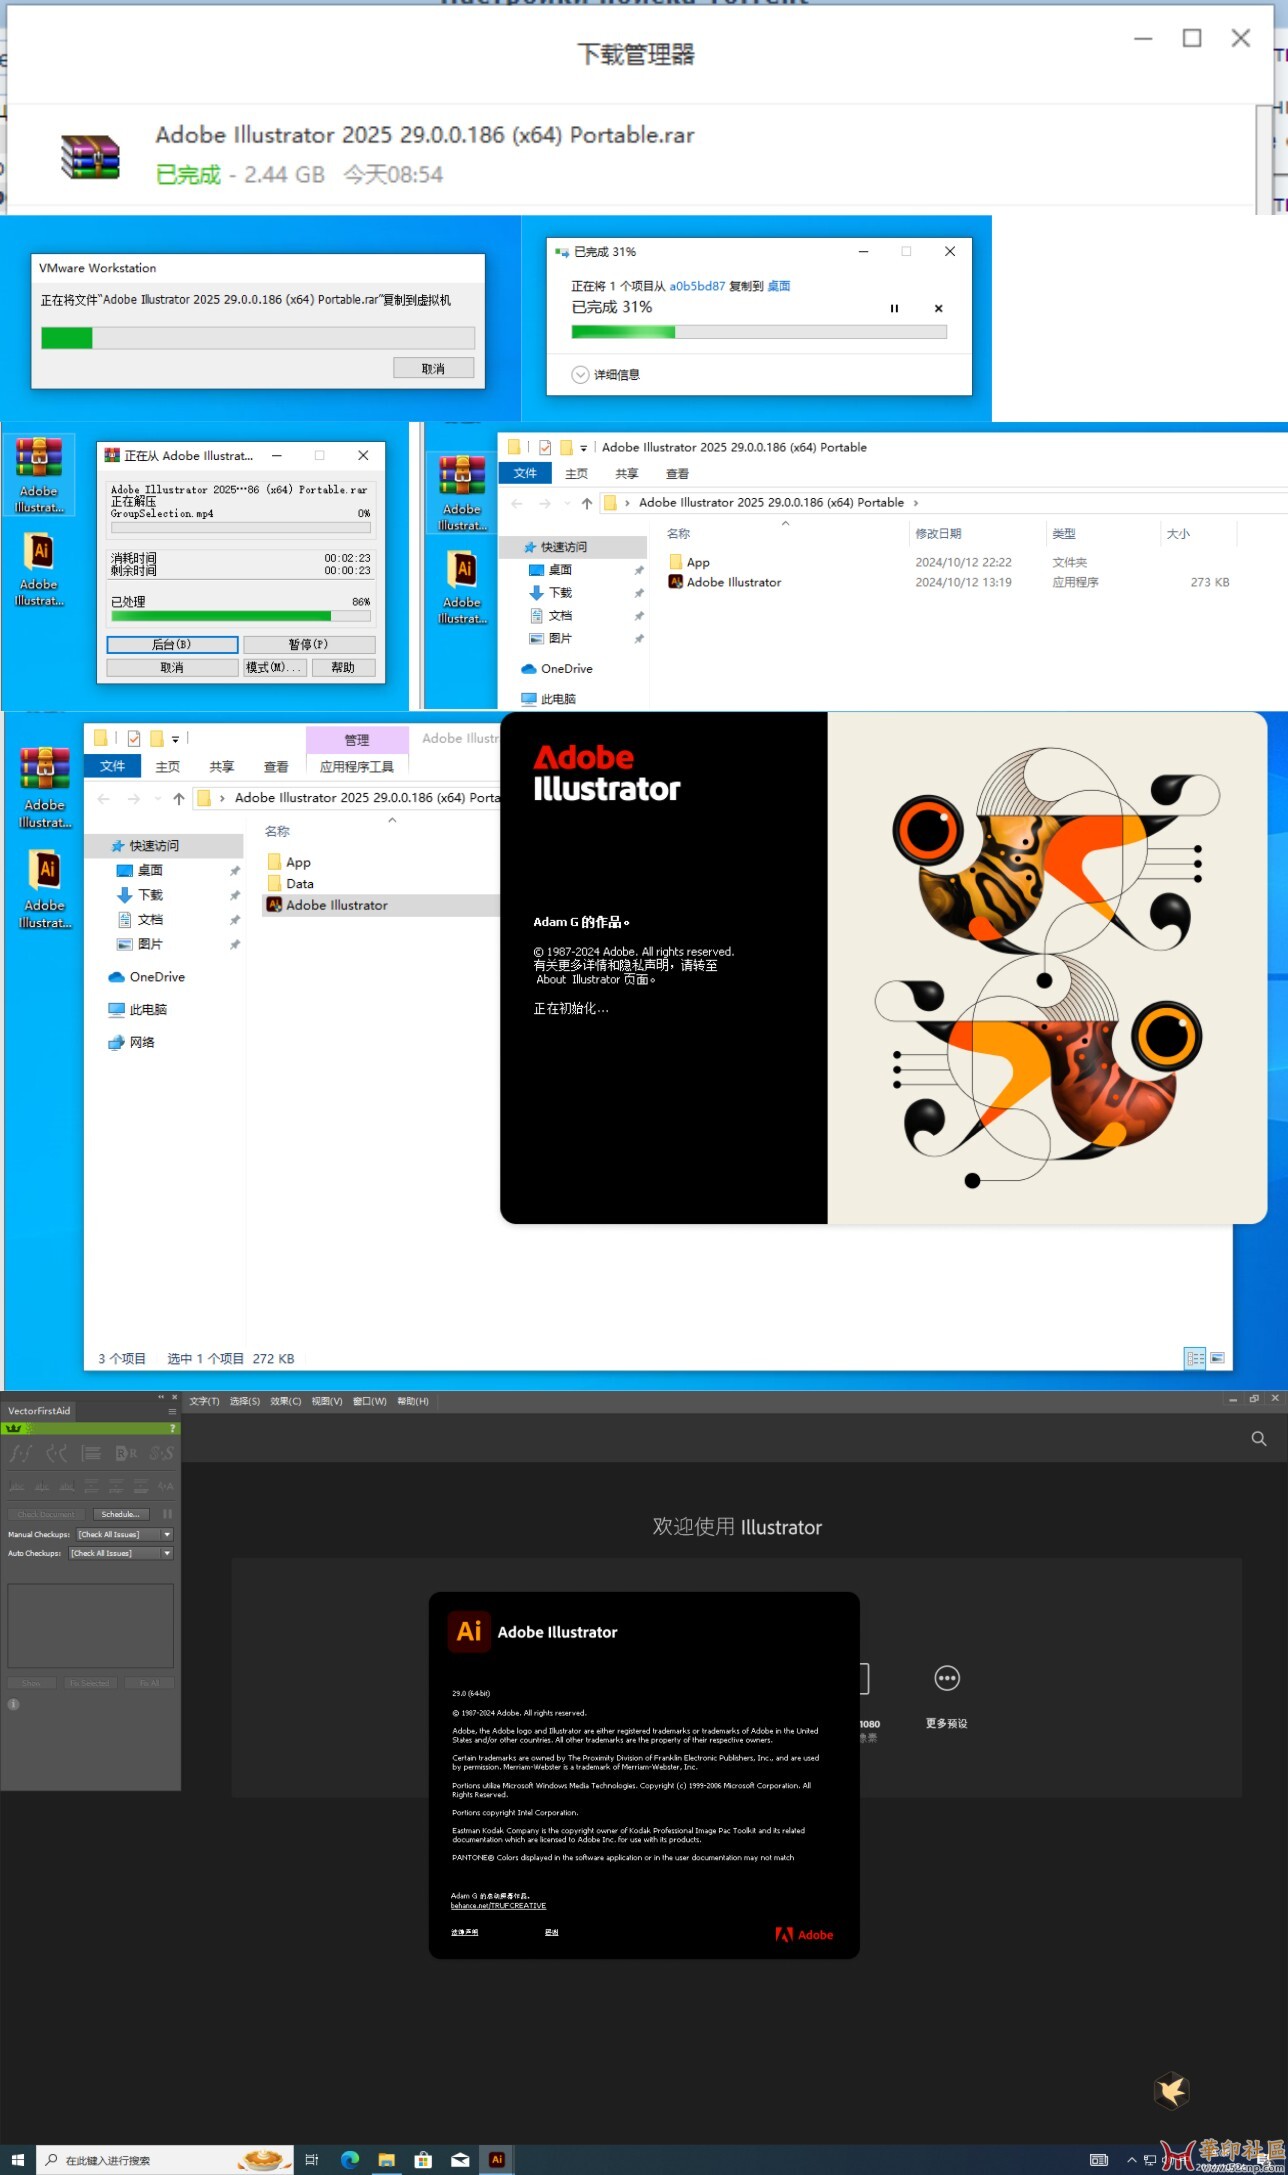Open Microsoft Store from the taskbar

423,2160
